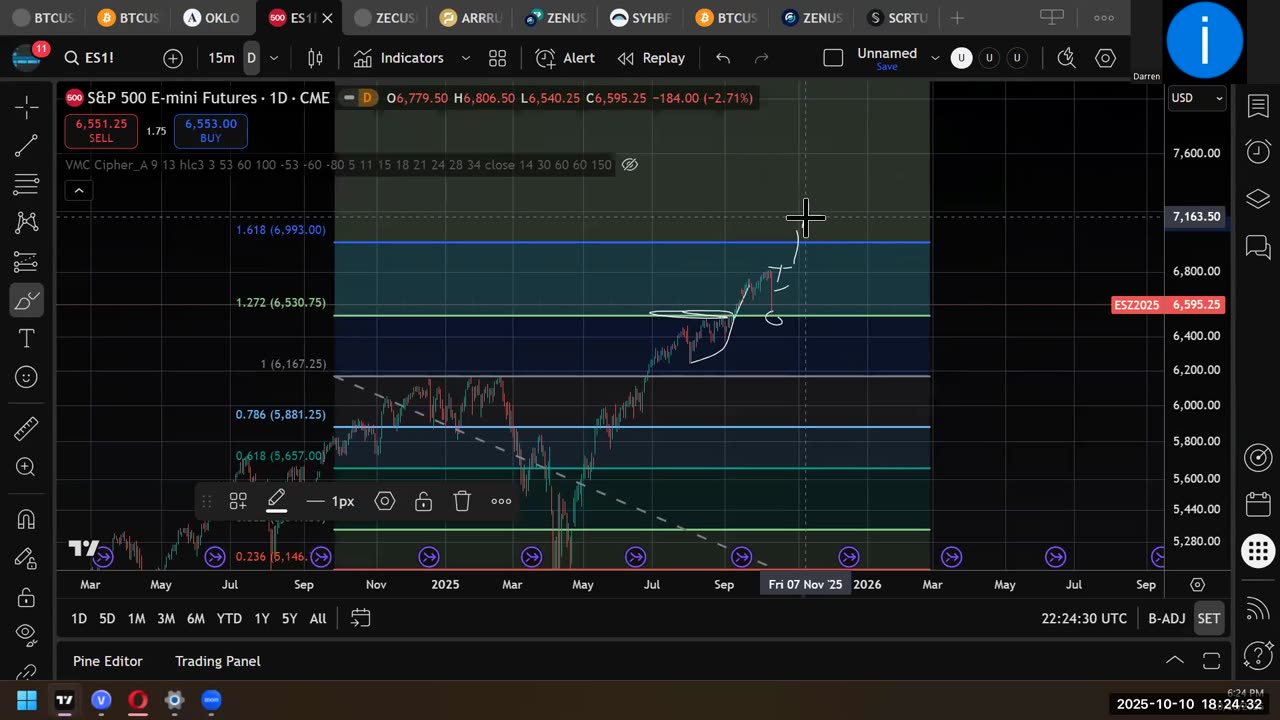Screen dimensions: 1280x720
Task: Select the D daily interval
Action: pos(251,58)
